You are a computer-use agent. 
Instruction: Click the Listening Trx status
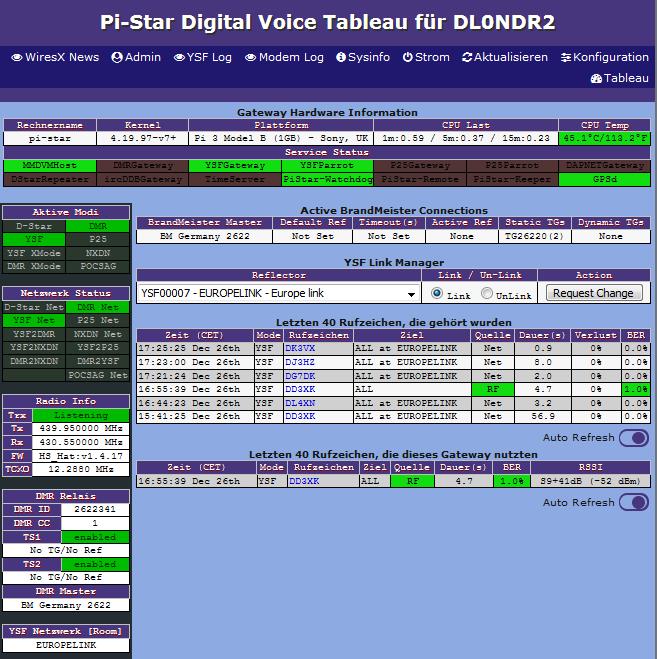pos(81,415)
